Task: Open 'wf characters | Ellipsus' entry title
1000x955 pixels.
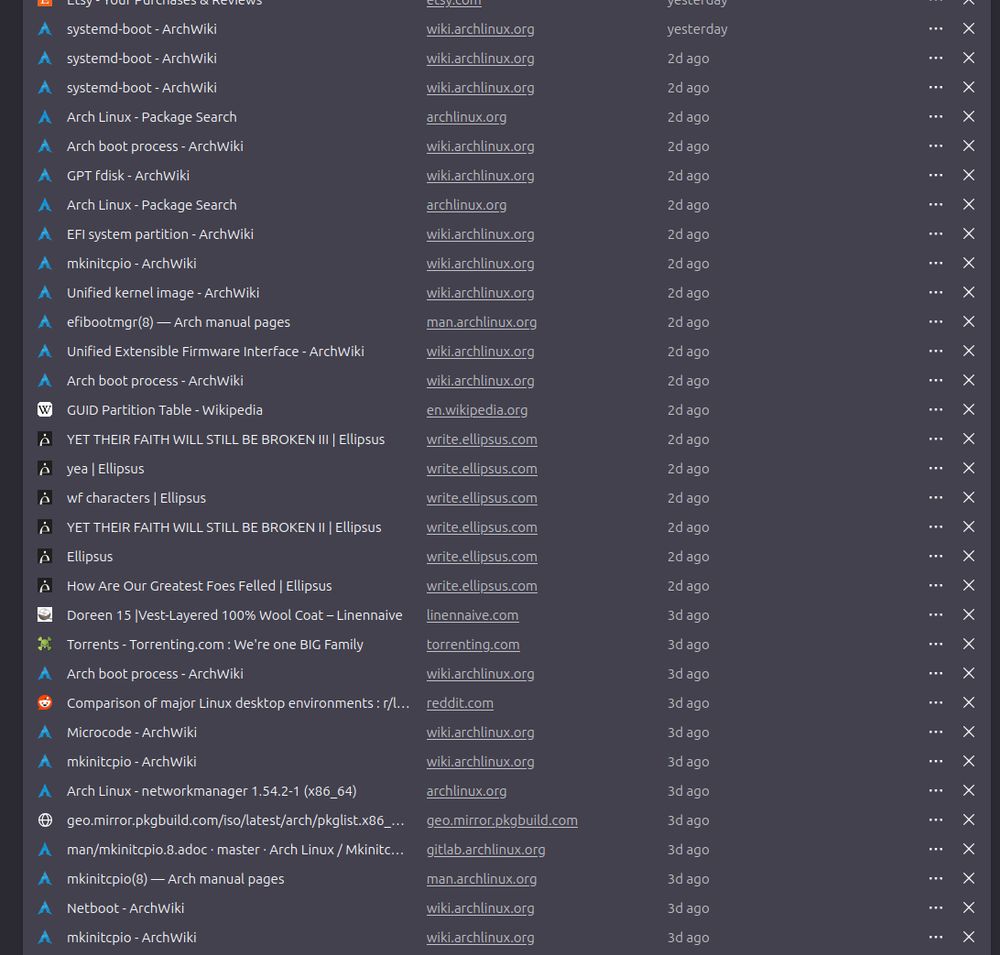Action: 136,498
